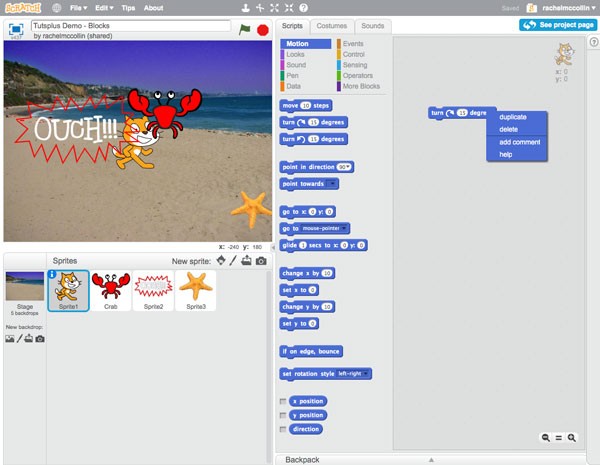Viewport: 600px width, 465px height.
Task: Tick the y position checkbox
Action: tap(283, 415)
